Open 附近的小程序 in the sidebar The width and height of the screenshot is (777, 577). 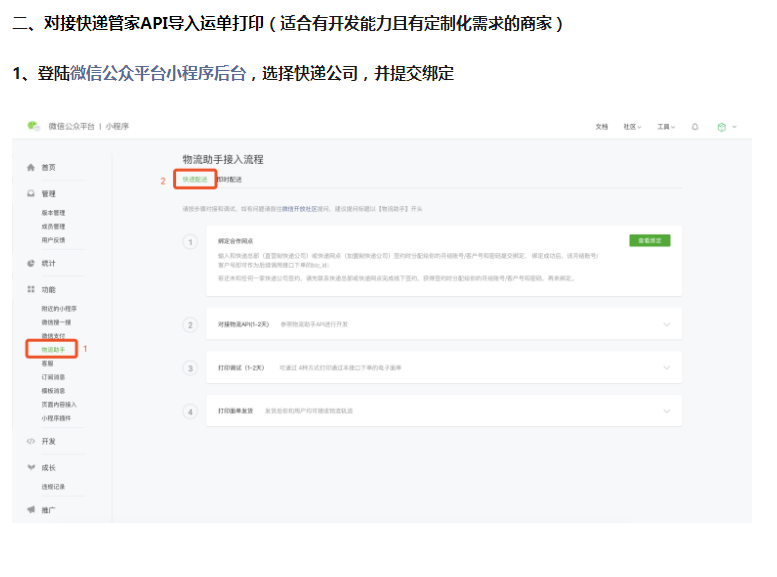[59, 308]
